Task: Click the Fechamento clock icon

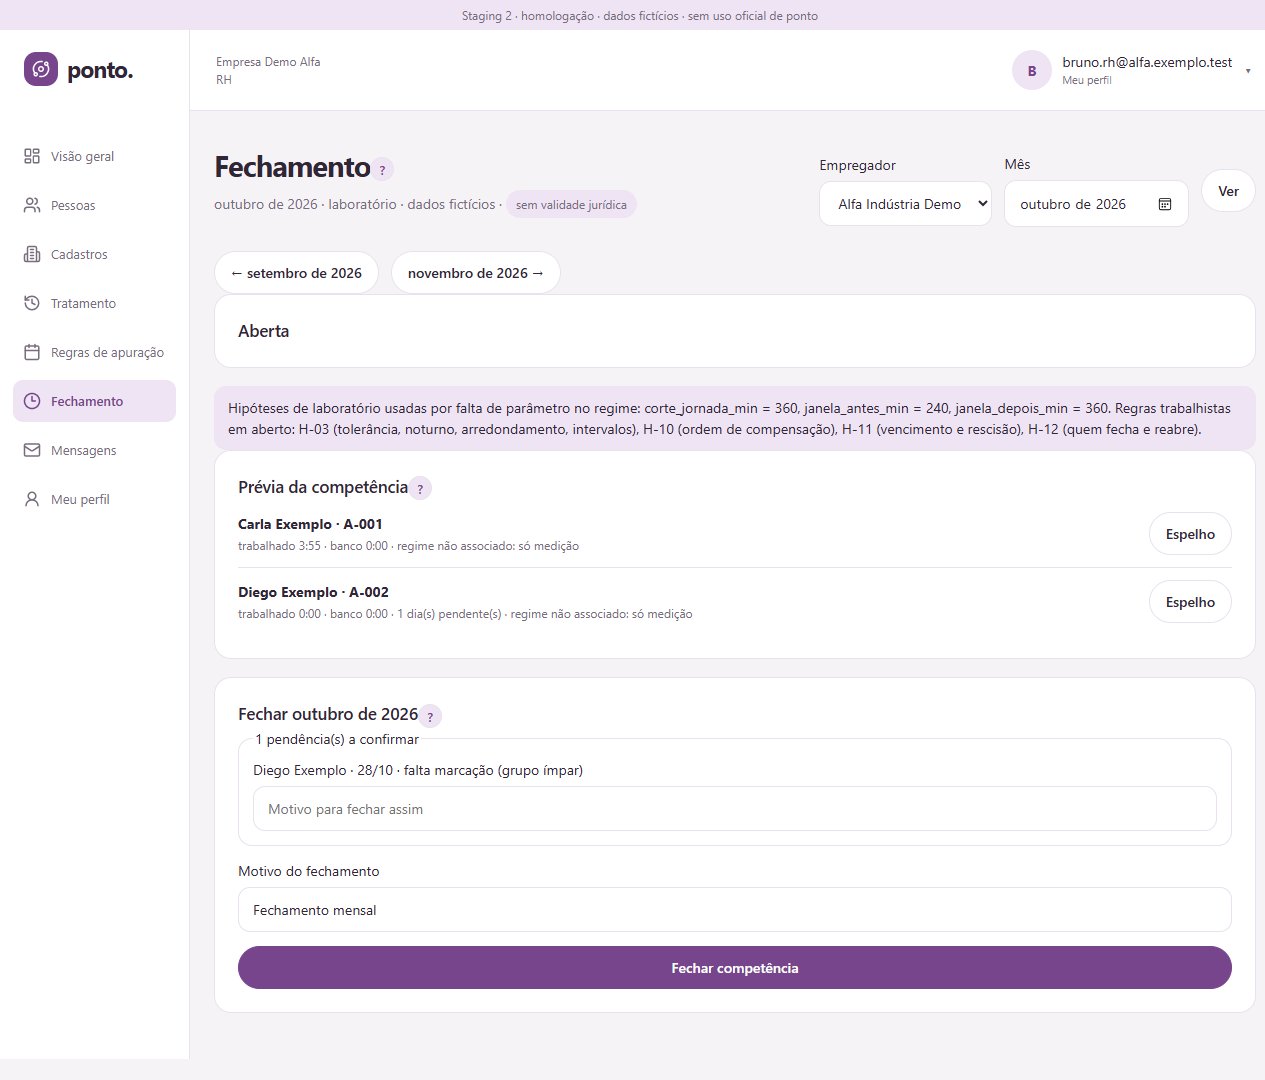Action: (x=32, y=401)
